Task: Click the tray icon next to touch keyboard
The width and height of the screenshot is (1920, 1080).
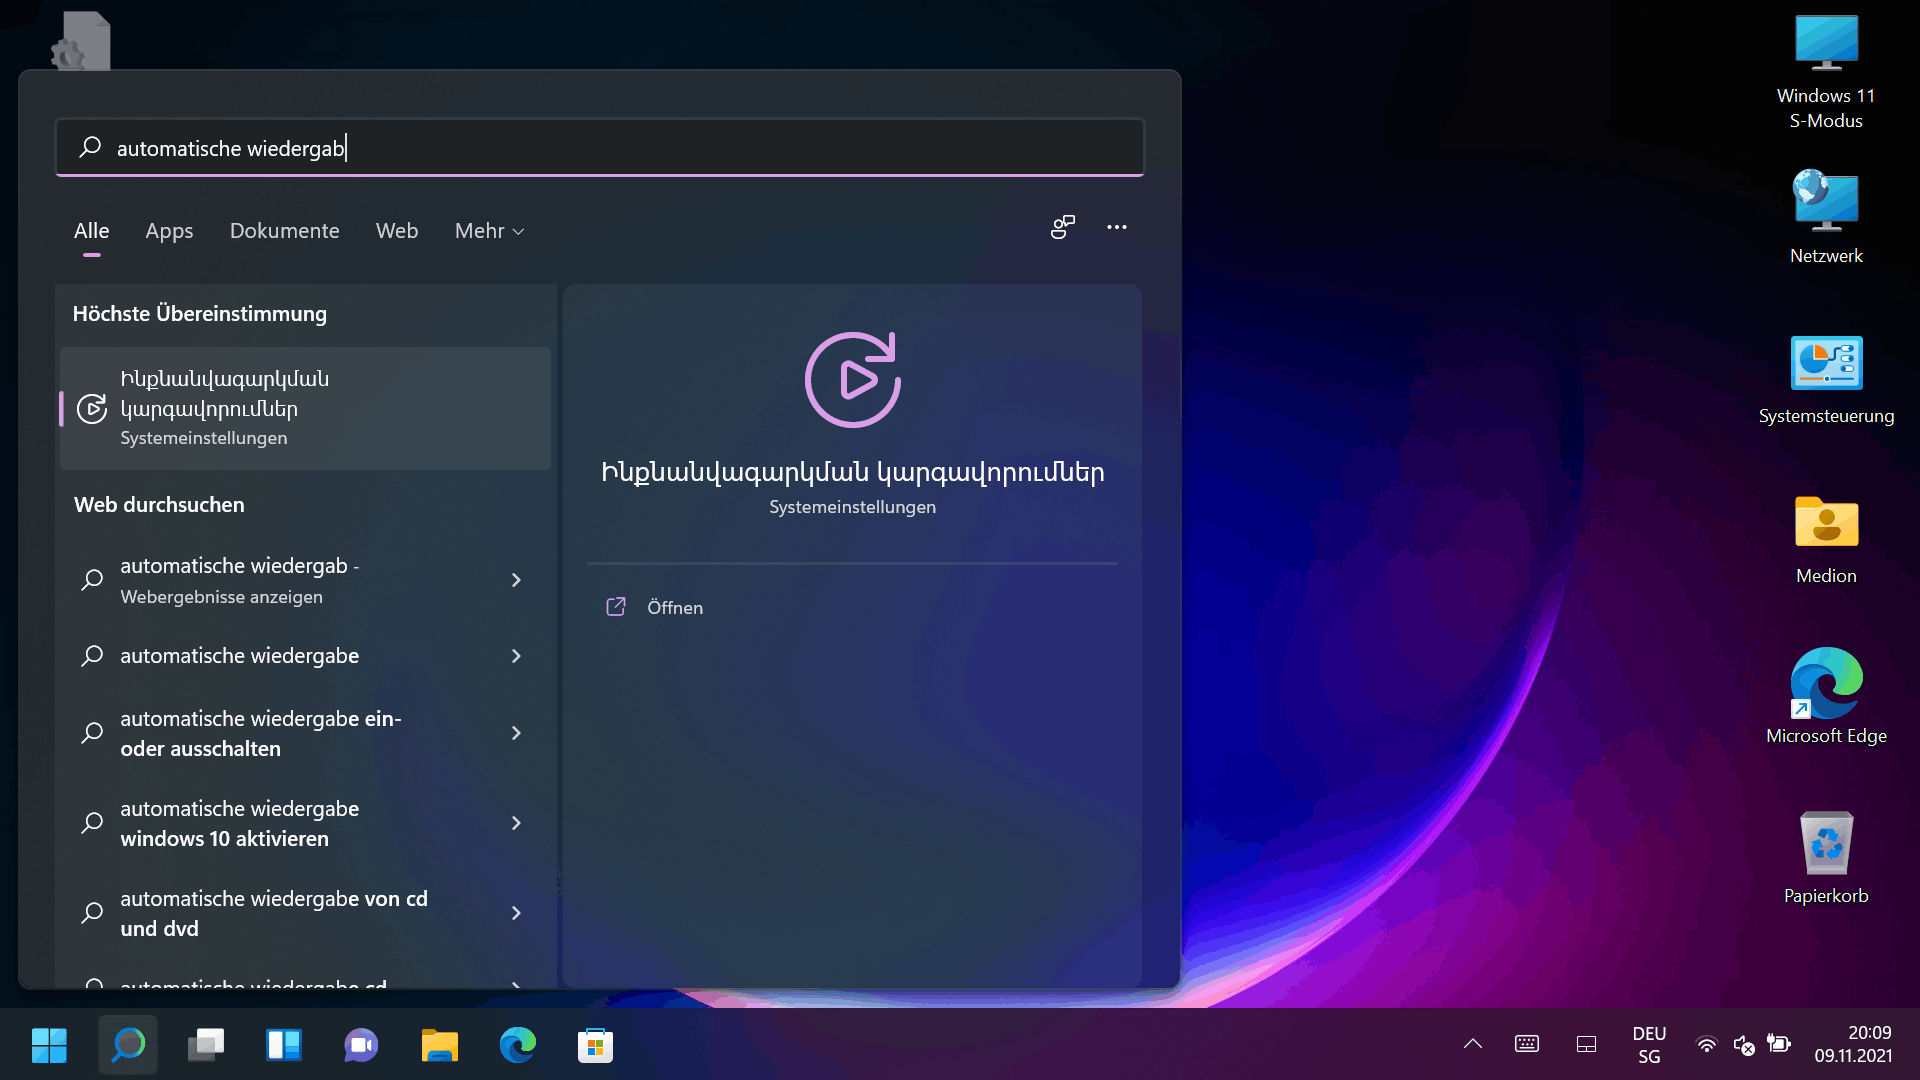Action: [1586, 1044]
